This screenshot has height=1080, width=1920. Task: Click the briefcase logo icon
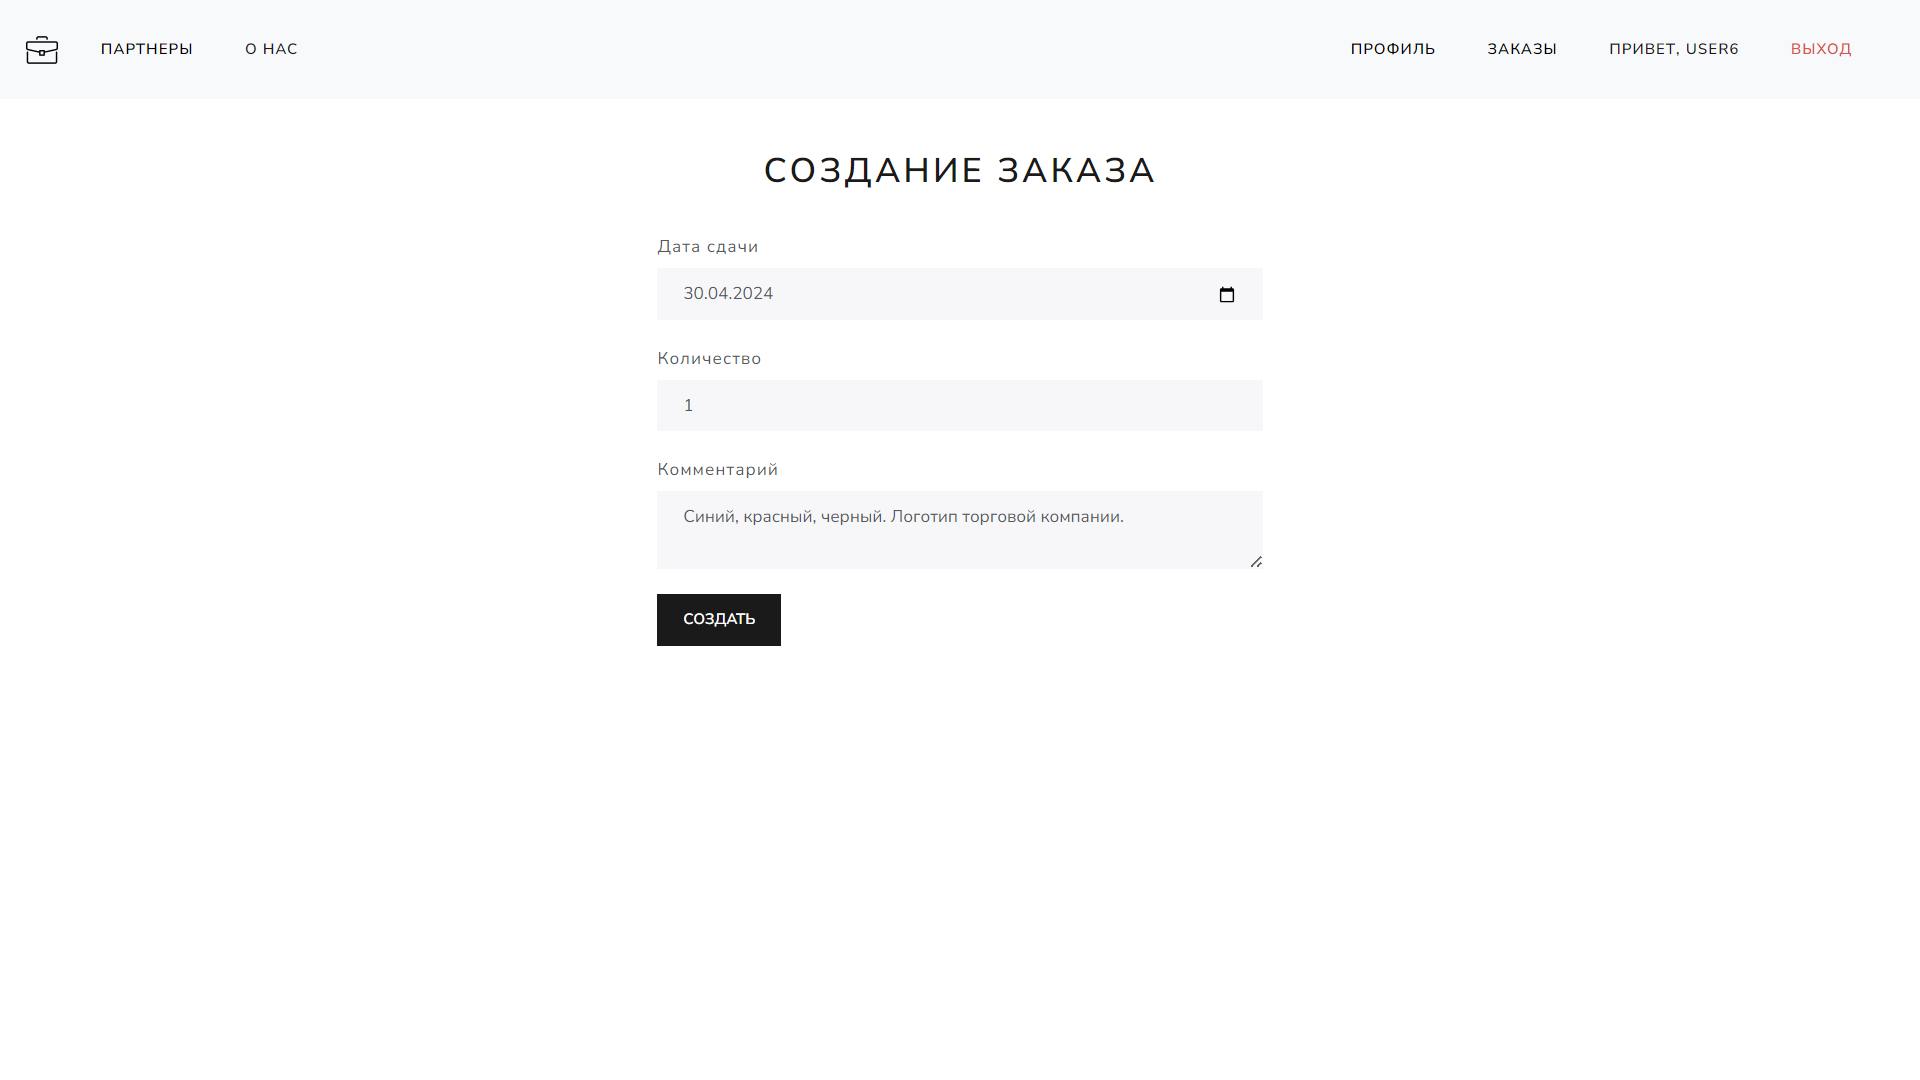pyautogui.click(x=42, y=49)
